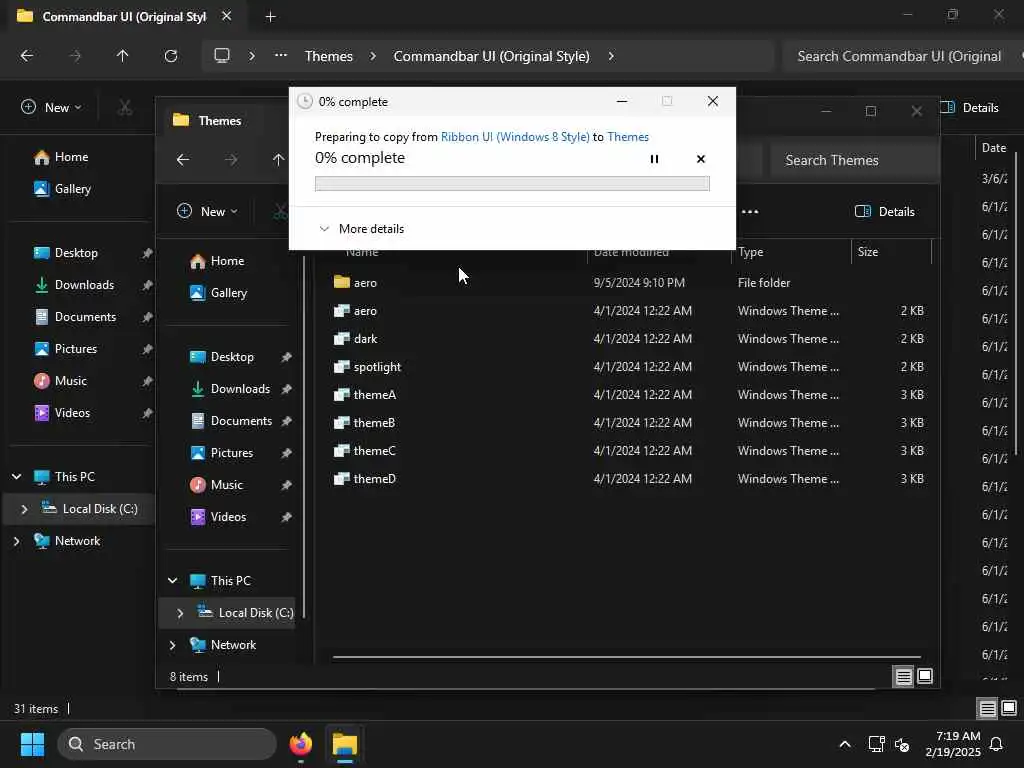
Task: Switch Commandbar UI window to details view
Action: 987,708
